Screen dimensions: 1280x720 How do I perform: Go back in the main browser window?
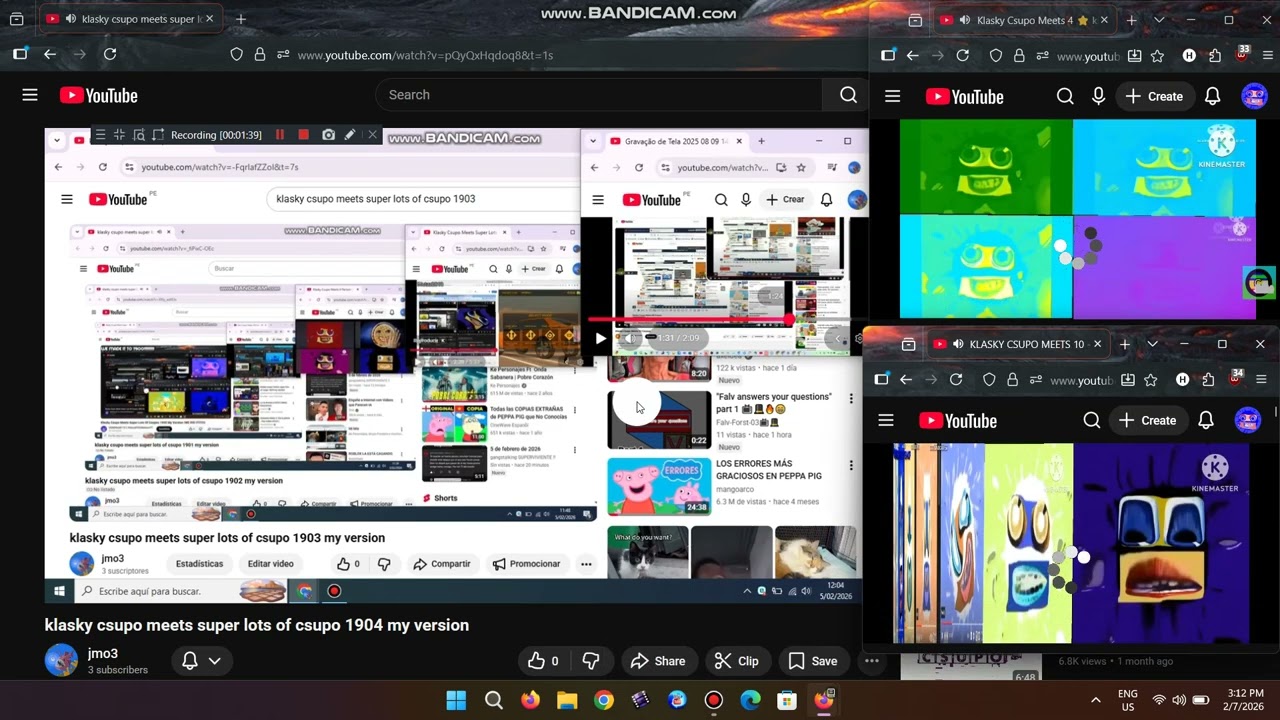50,55
